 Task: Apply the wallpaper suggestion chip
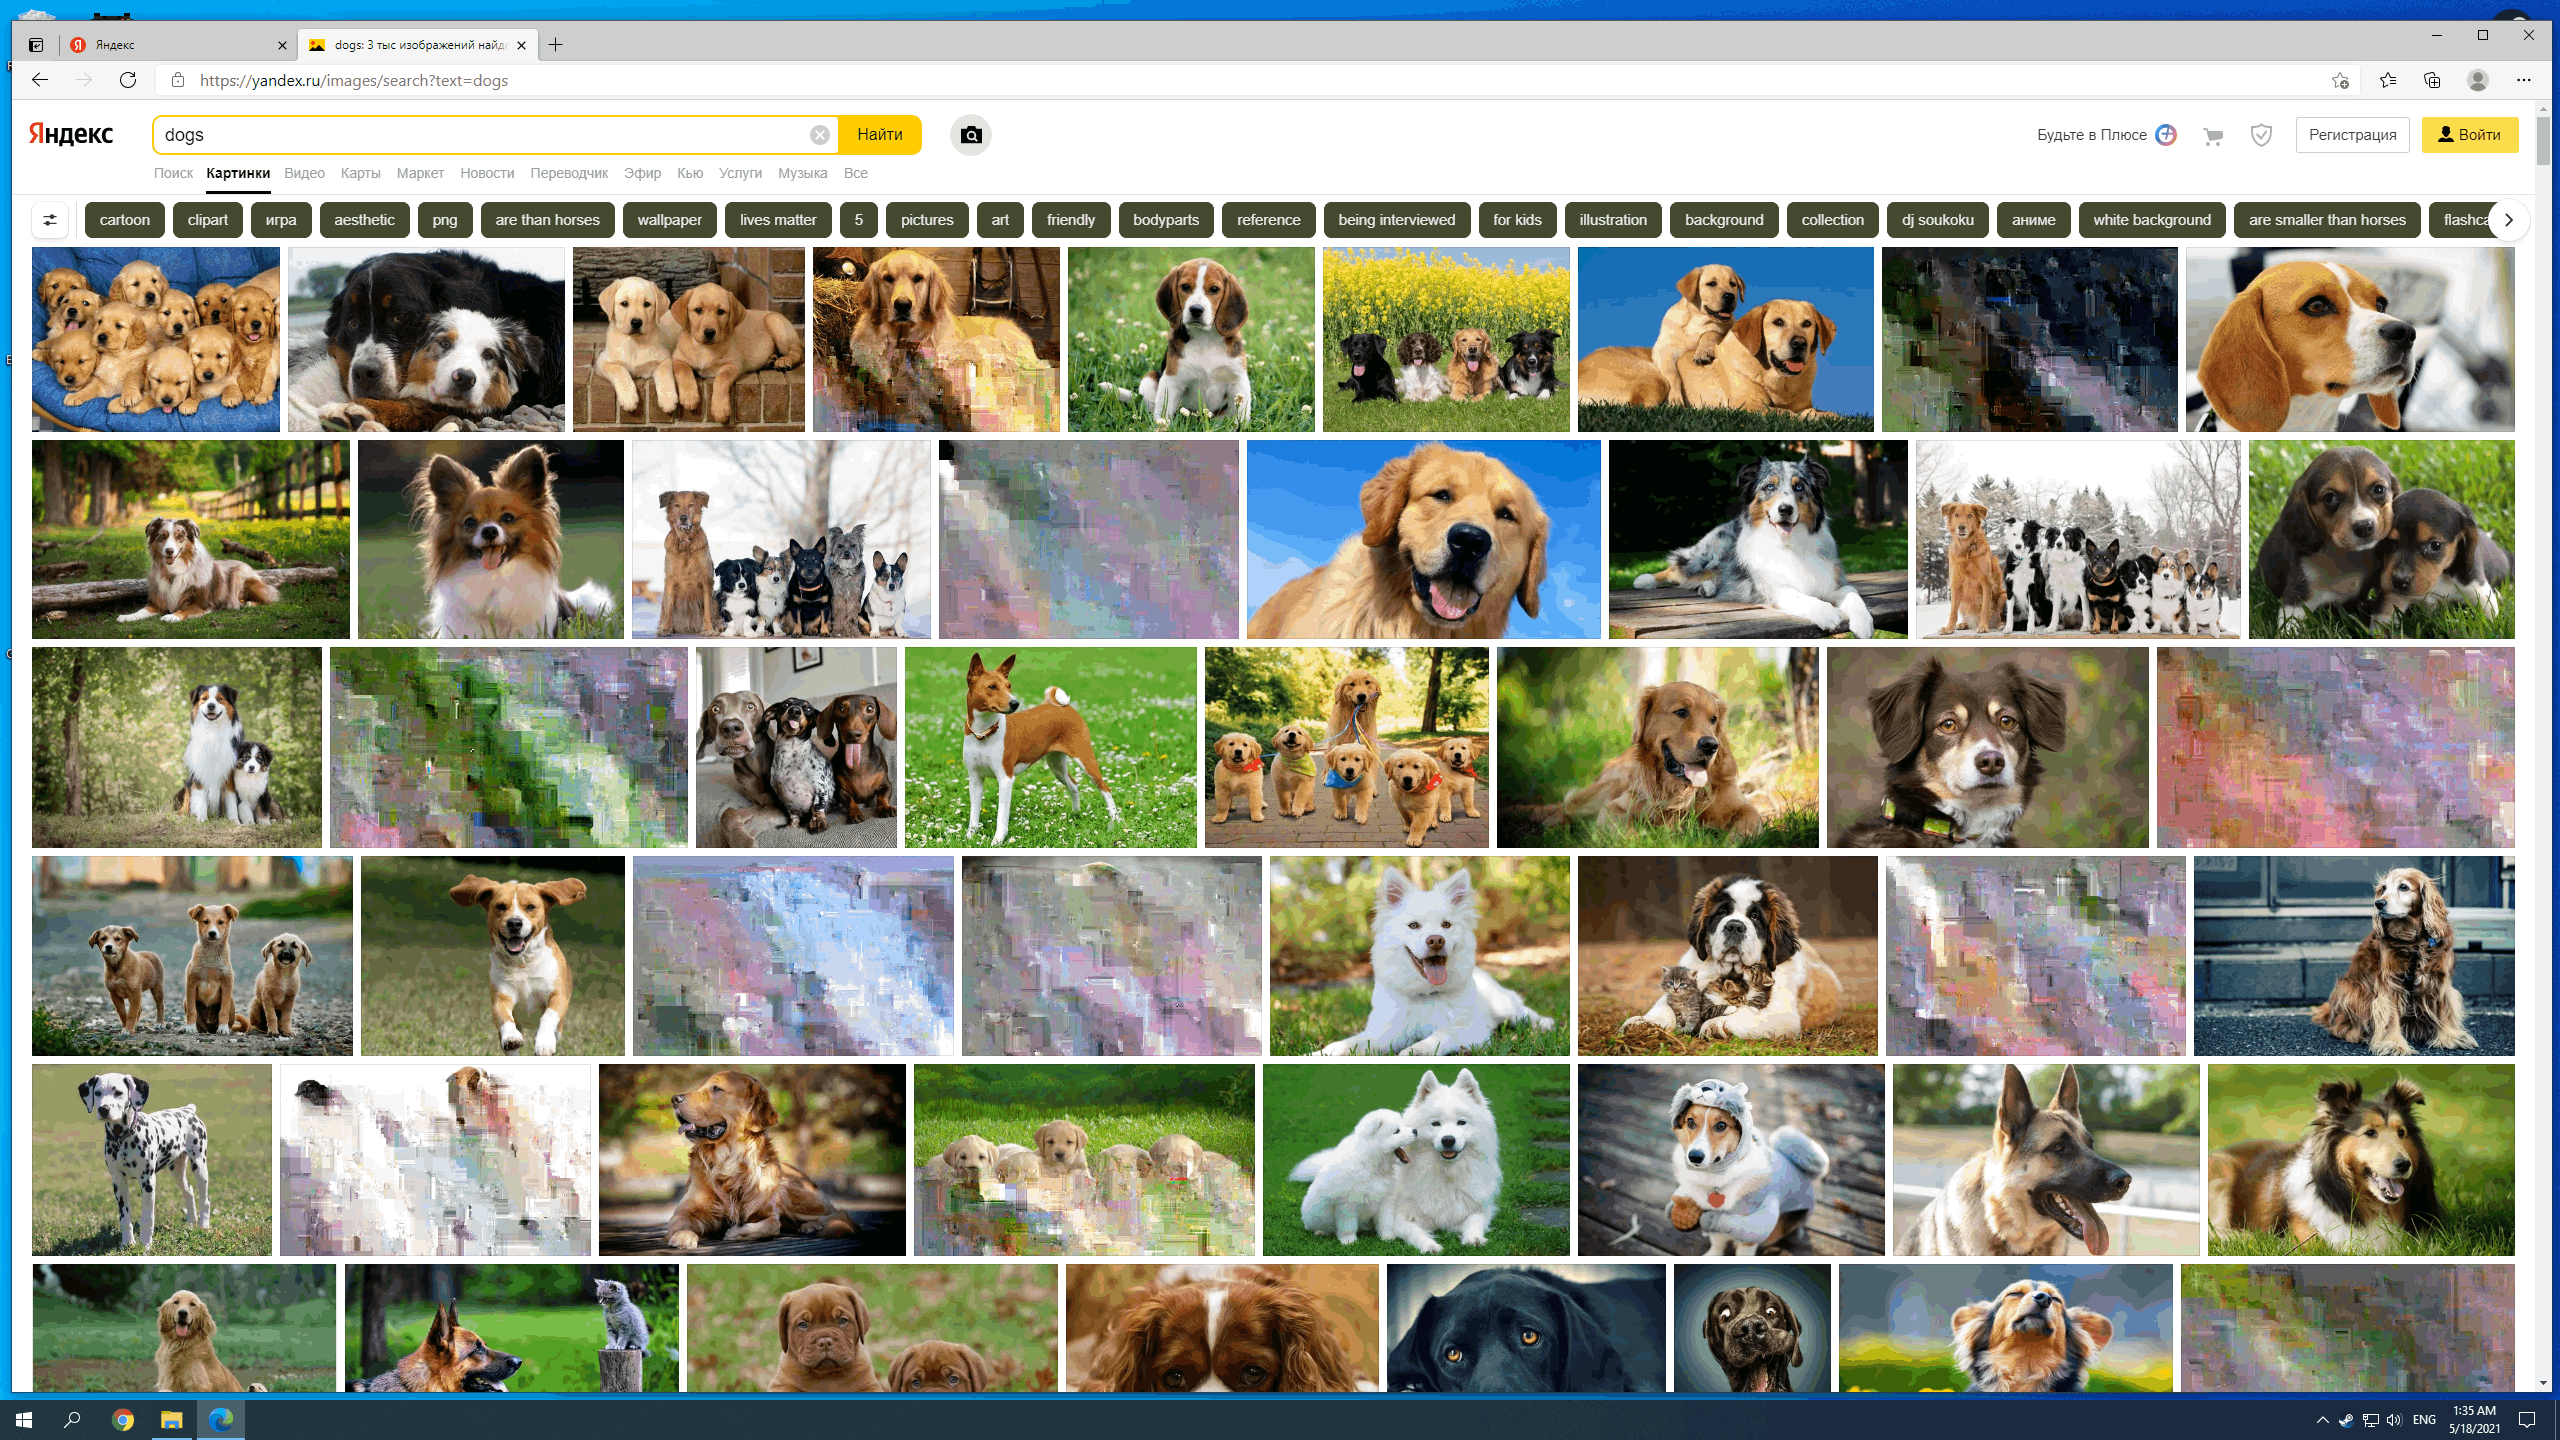coord(670,220)
